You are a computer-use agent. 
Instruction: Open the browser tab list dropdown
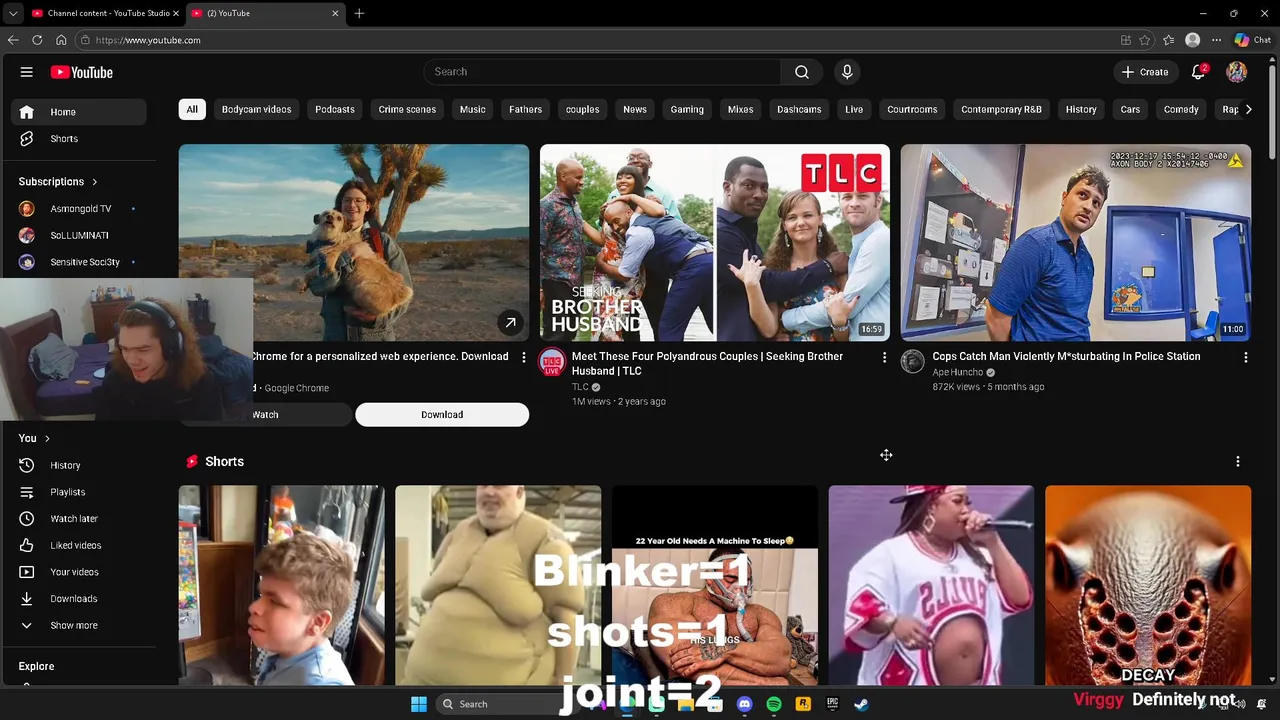tap(12, 13)
